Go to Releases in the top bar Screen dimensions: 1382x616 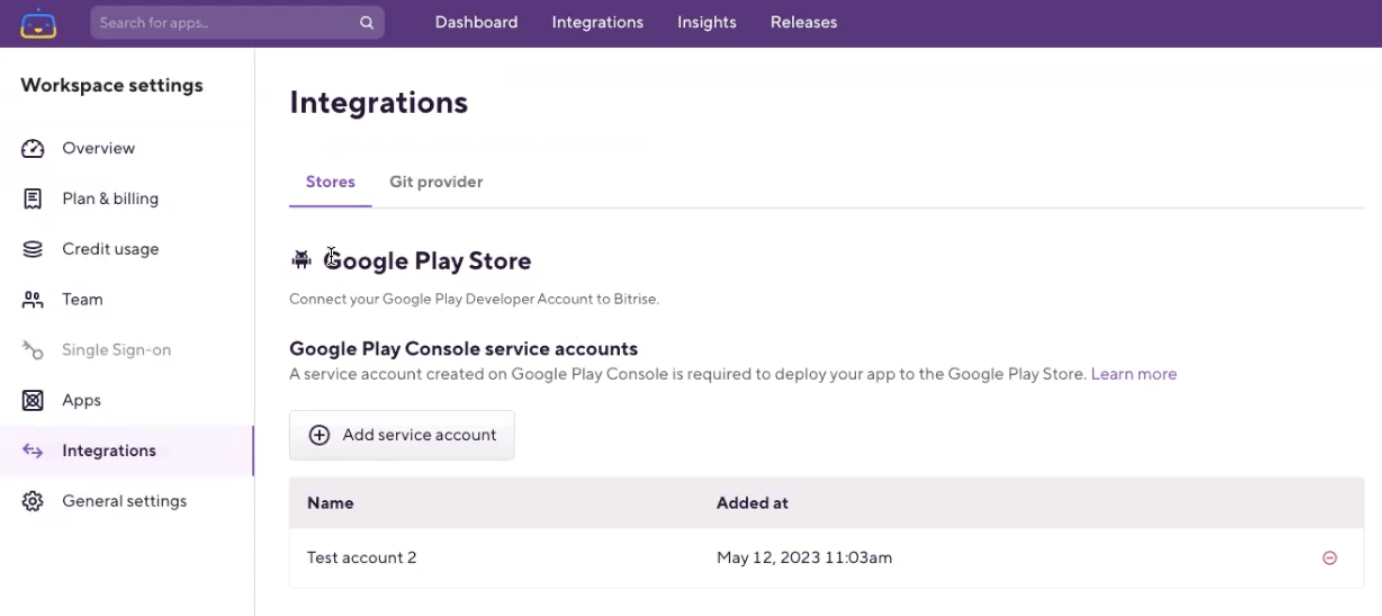click(803, 22)
